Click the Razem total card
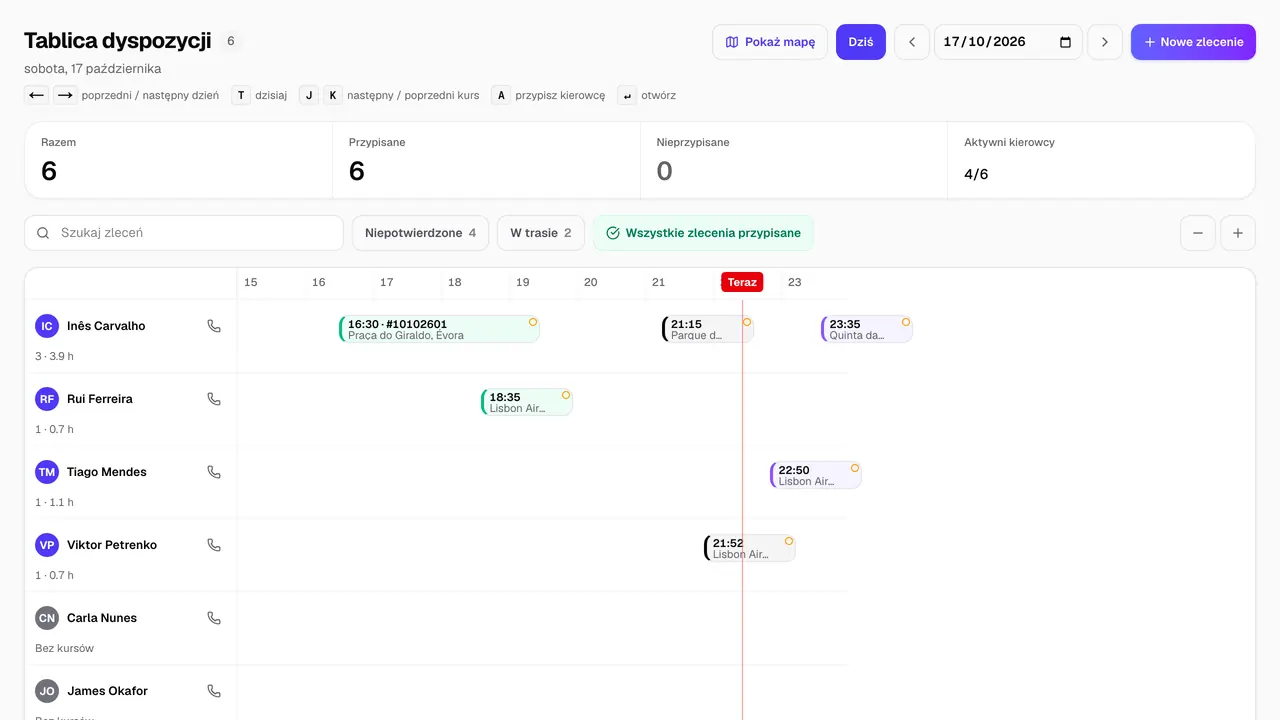Image resolution: width=1280 pixels, height=720 pixels. (178, 160)
